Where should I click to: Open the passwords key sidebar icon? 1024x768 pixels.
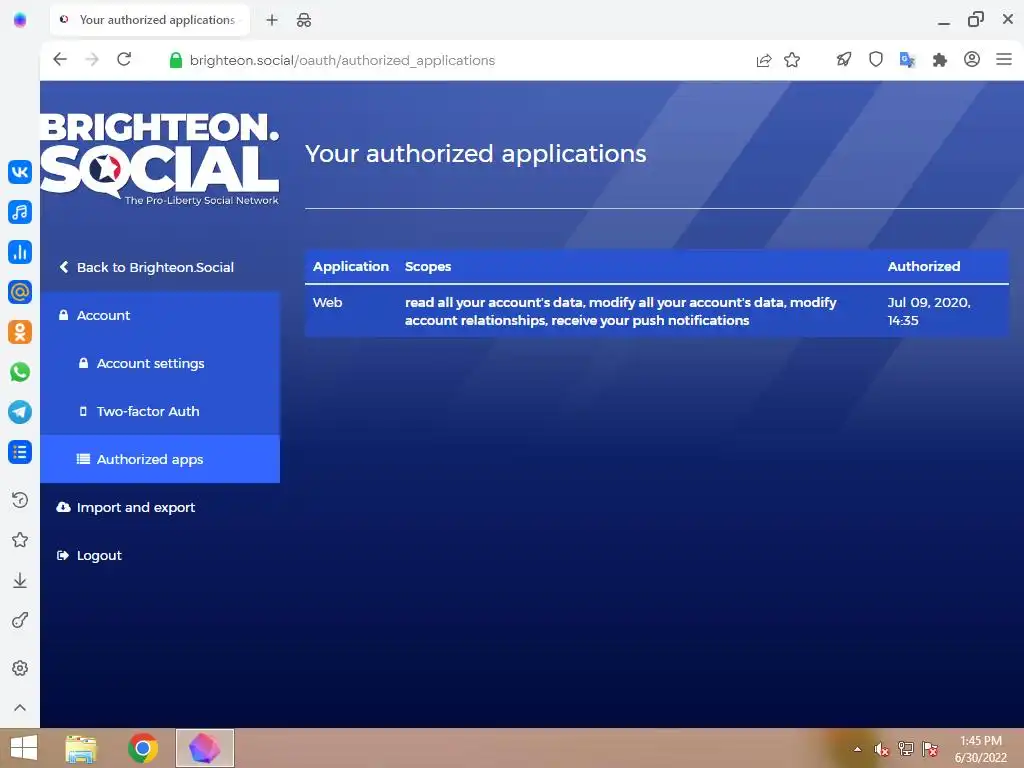click(x=20, y=620)
